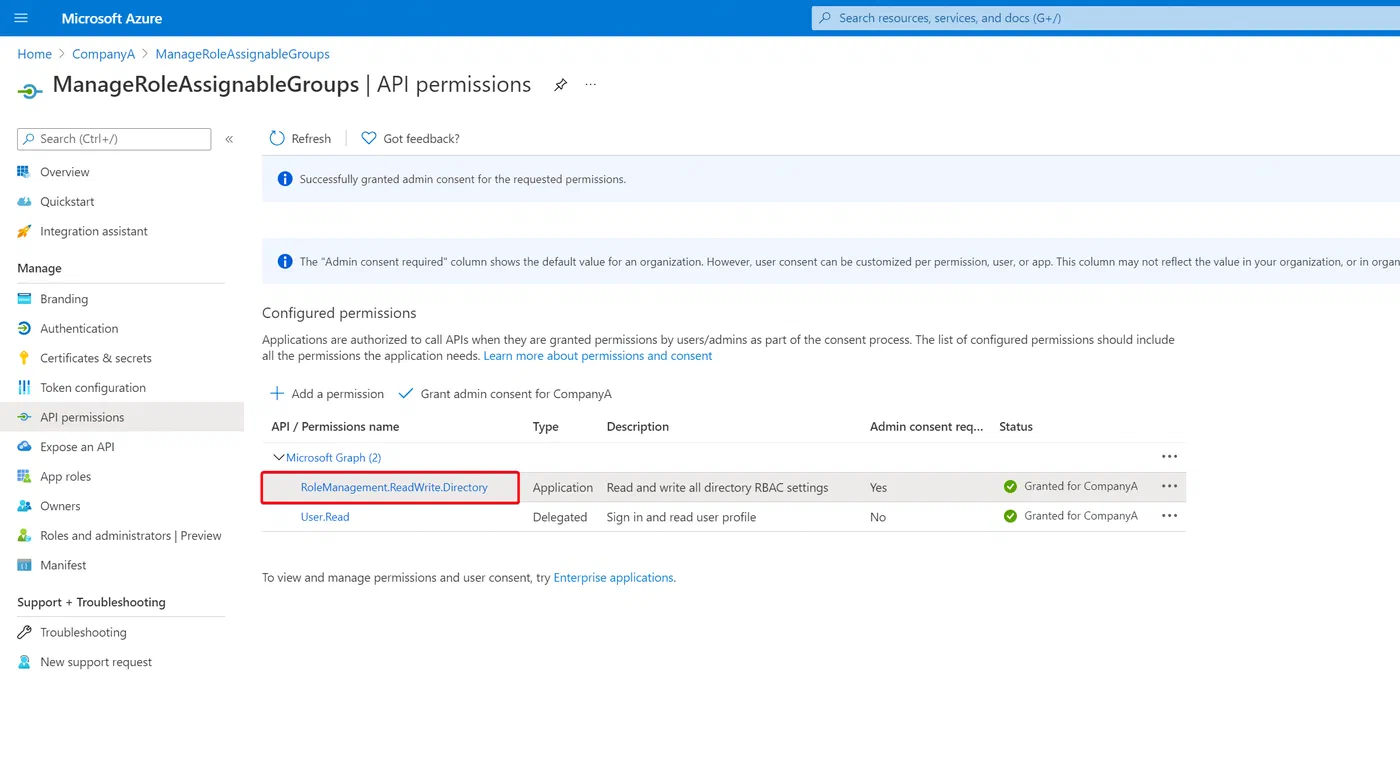Open the Enterprise applications link
1400x774 pixels.
point(613,577)
